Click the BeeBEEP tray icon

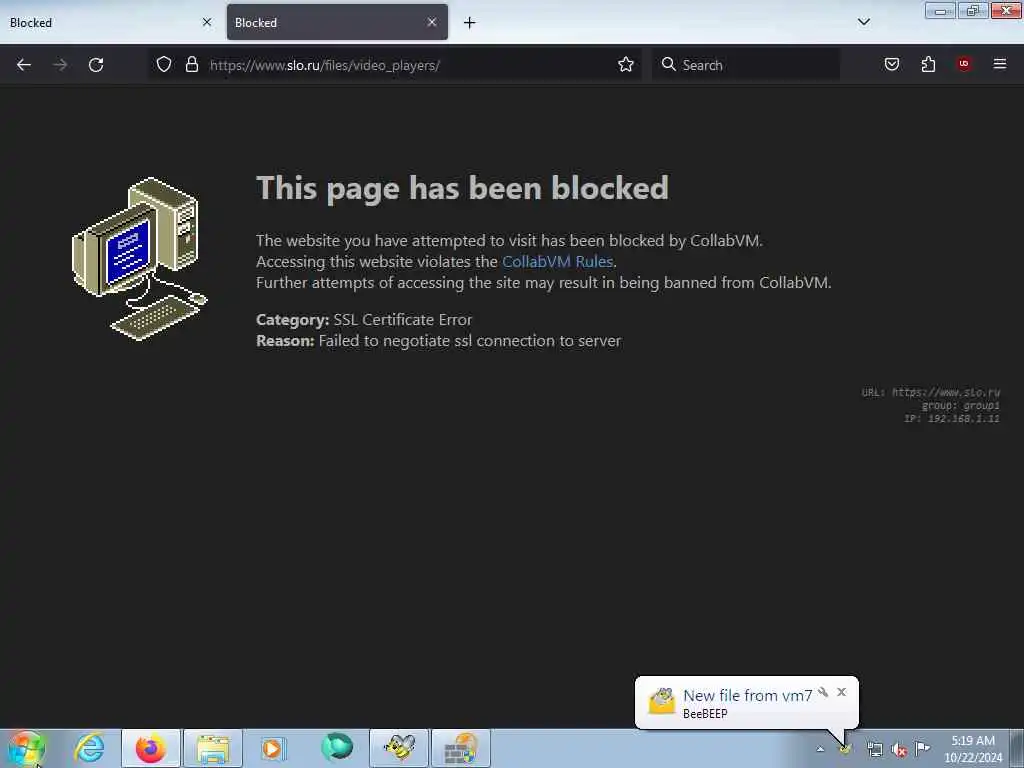click(846, 750)
